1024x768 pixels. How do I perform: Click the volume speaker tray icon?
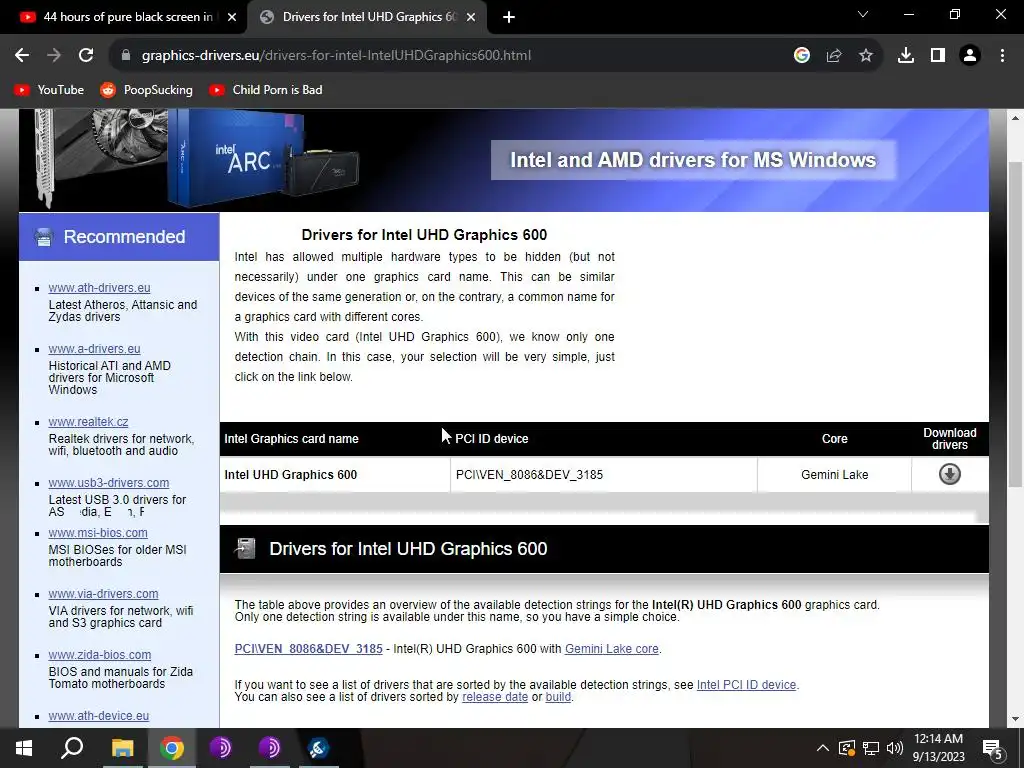pyautogui.click(x=894, y=748)
